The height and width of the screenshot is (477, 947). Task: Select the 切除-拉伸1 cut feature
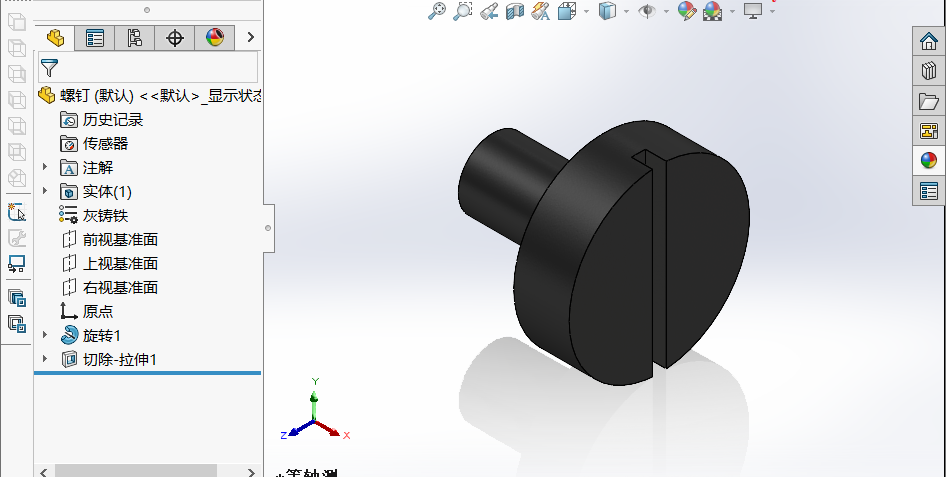coord(109,360)
